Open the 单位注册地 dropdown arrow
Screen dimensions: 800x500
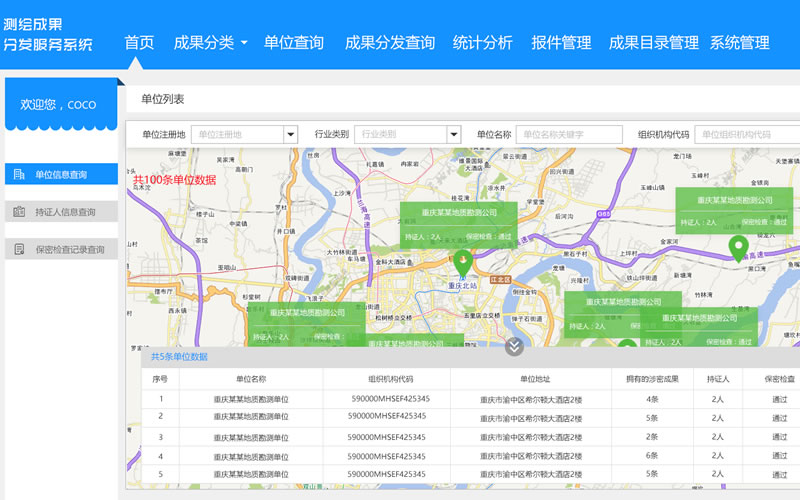click(x=290, y=135)
